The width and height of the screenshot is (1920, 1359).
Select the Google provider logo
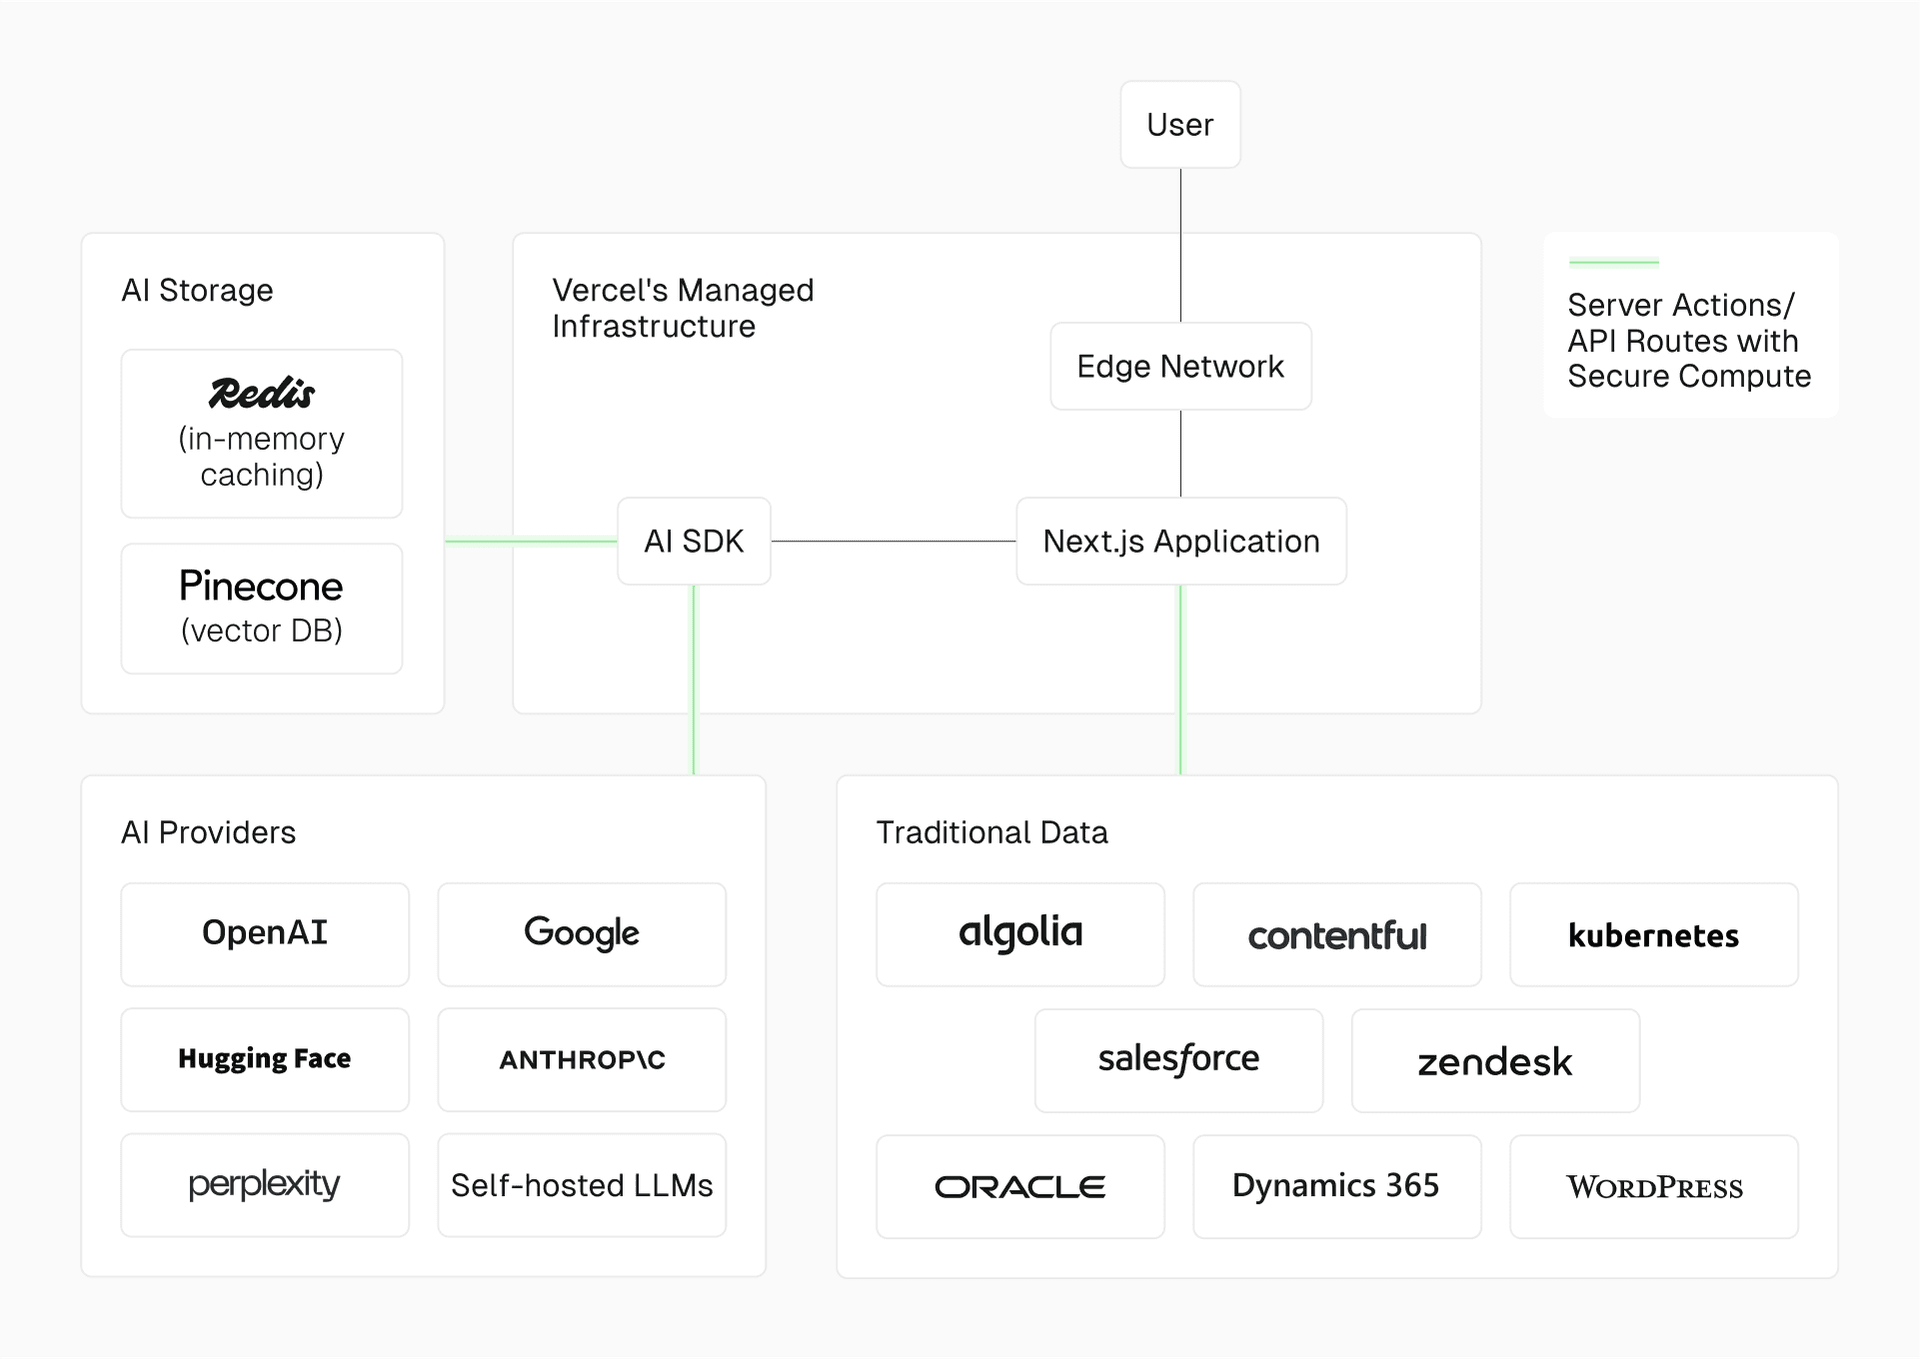click(x=581, y=934)
